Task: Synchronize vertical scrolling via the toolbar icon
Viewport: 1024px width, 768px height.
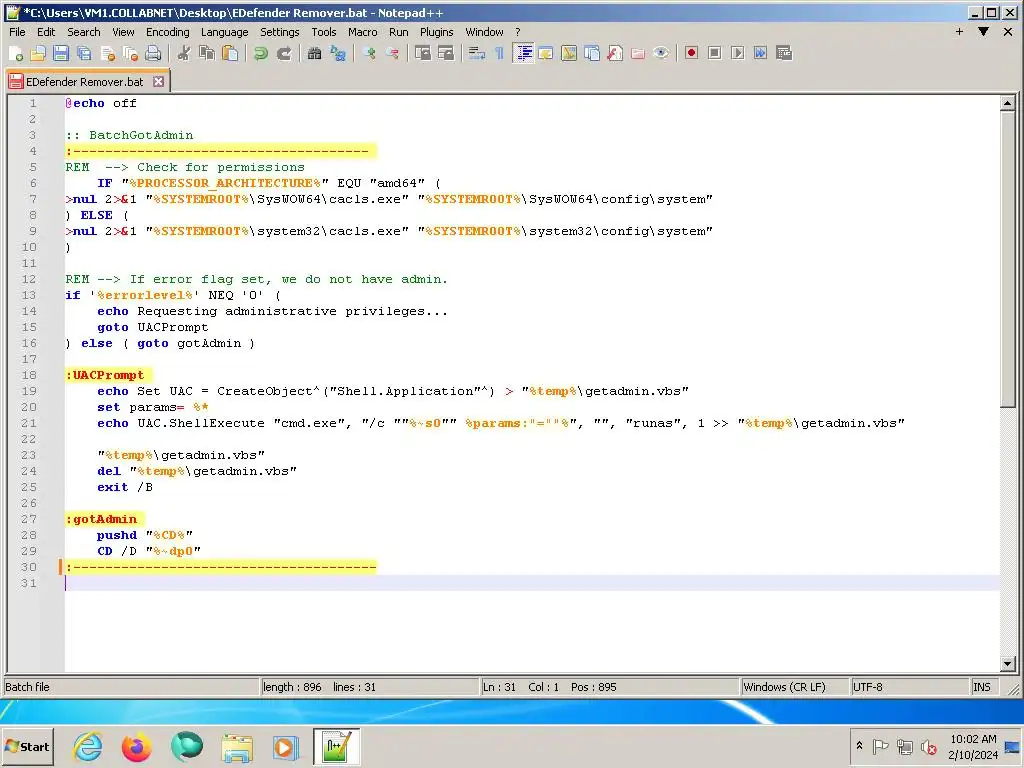Action: click(x=423, y=54)
